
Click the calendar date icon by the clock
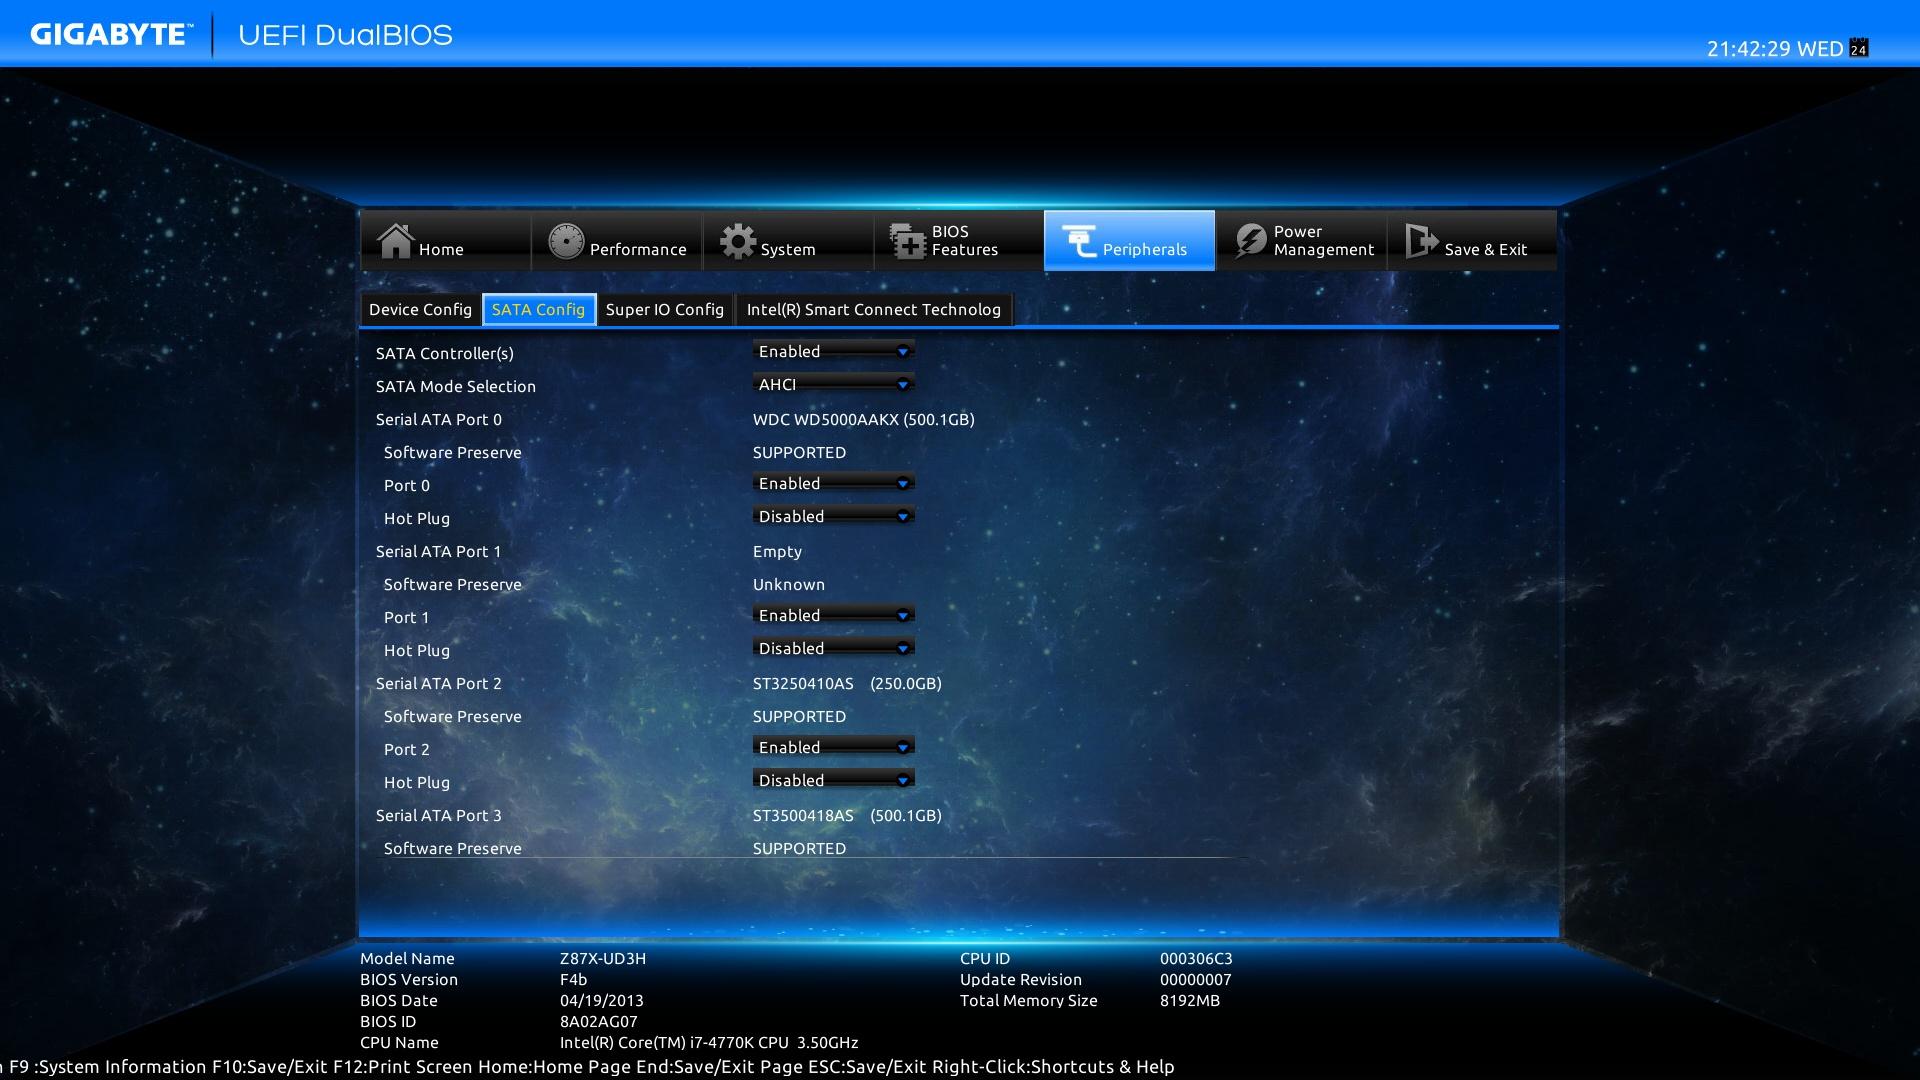[x=1859, y=48]
